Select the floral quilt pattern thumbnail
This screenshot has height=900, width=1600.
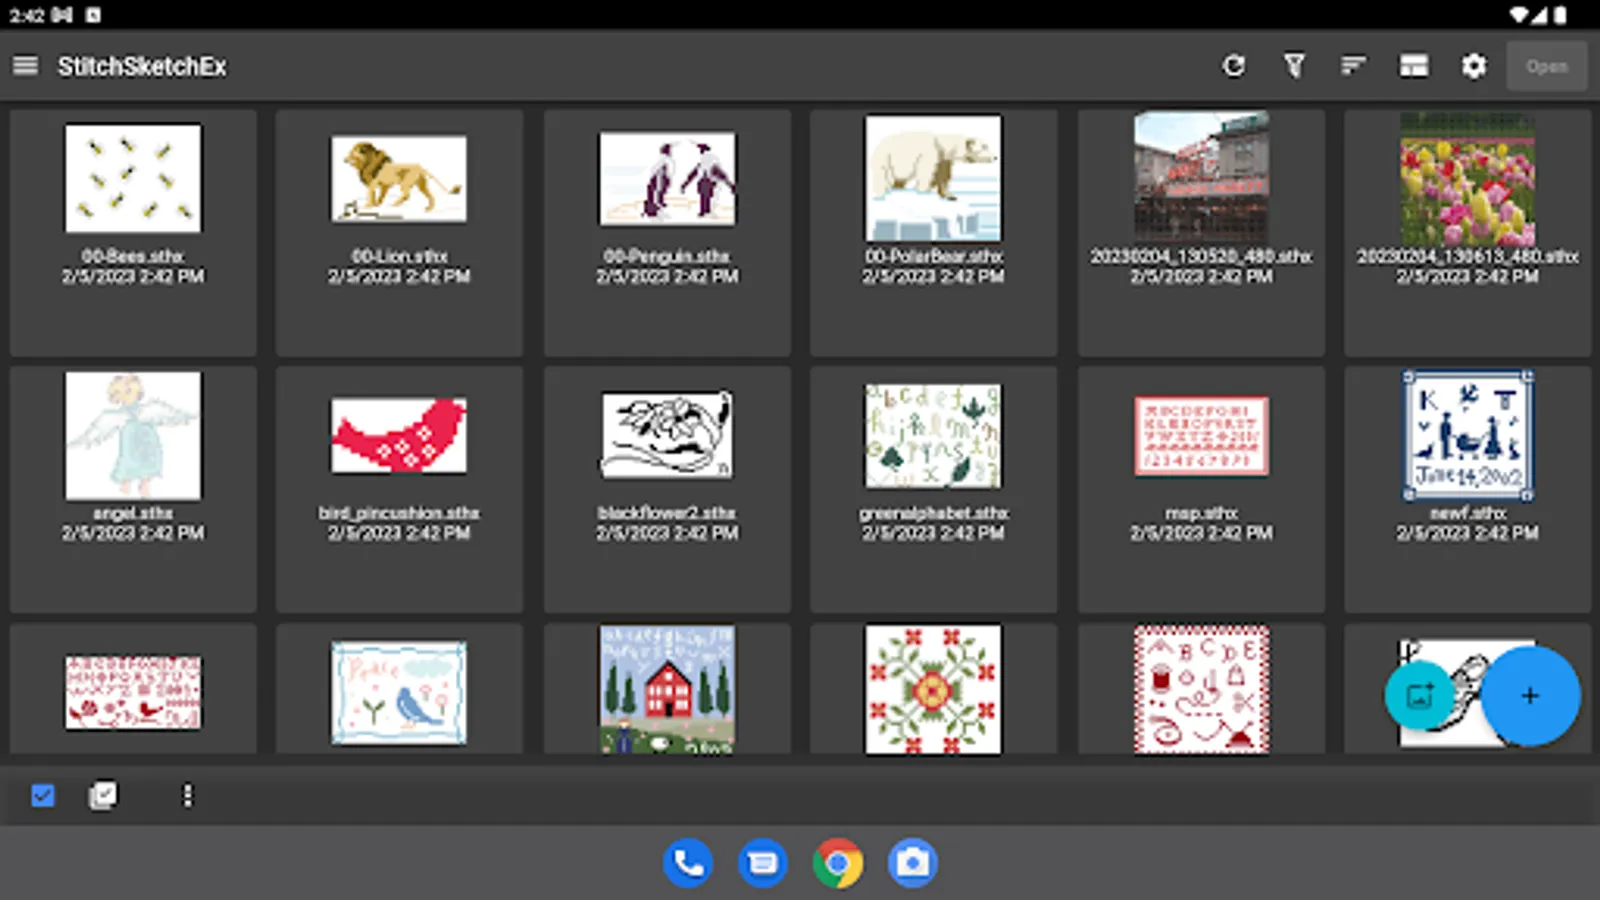pyautogui.click(x=933, y=690)
